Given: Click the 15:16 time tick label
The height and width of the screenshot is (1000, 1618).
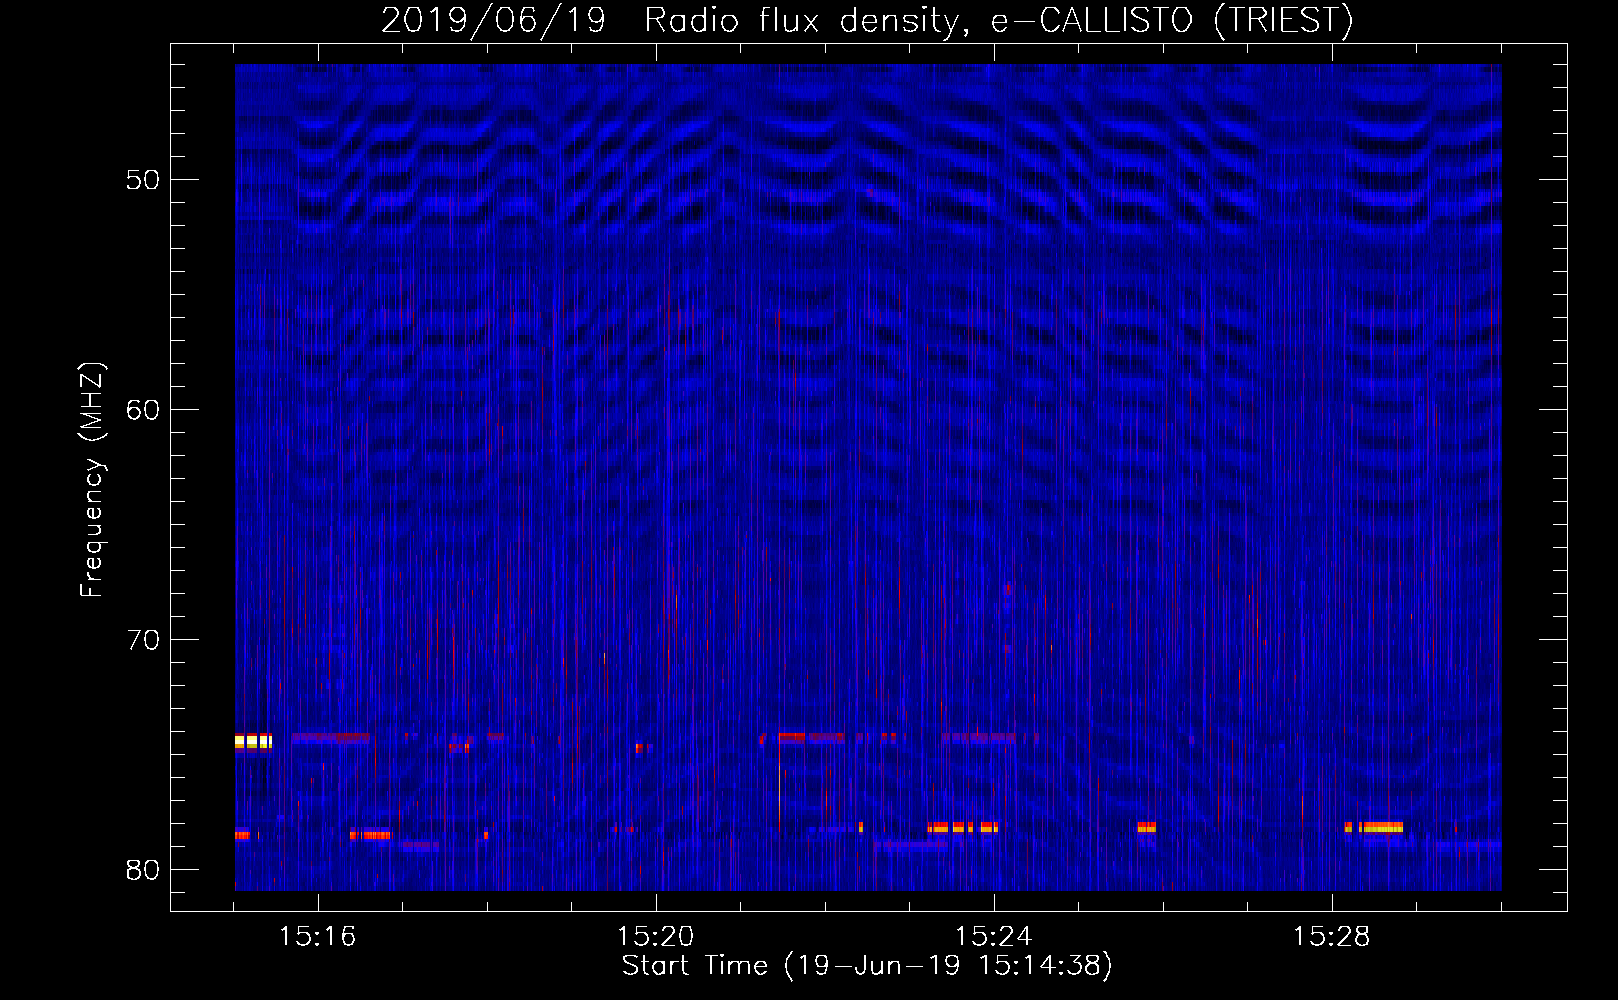Looking at the screenshot, I should (317, 936).
